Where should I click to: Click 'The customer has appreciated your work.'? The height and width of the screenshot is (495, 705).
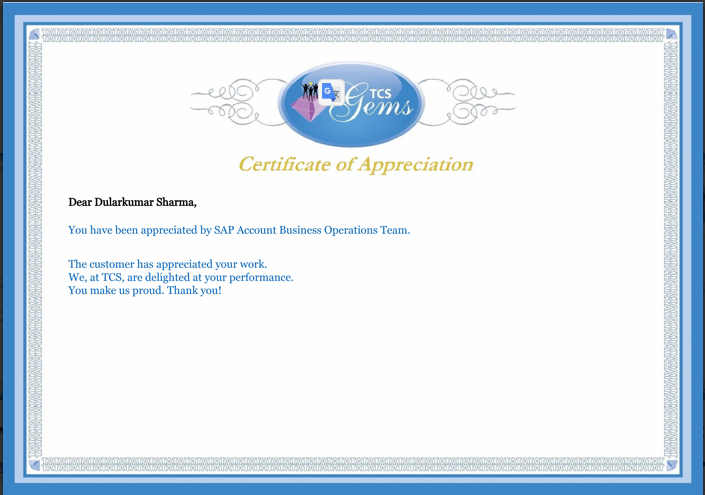[168, 264]
